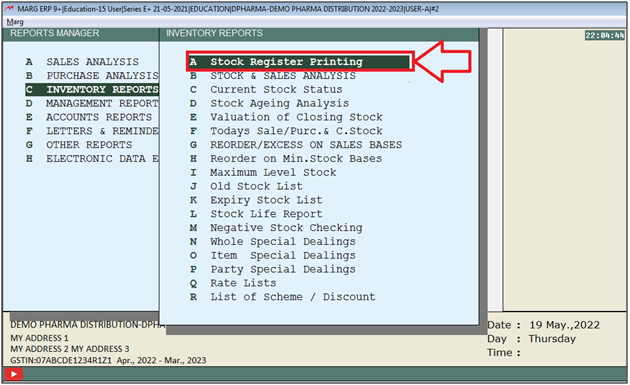Open STOCK & SALES ANALYSIS report
Viewport: 630px width, 385px height.
pyautogui.click(x=283, y=76)
